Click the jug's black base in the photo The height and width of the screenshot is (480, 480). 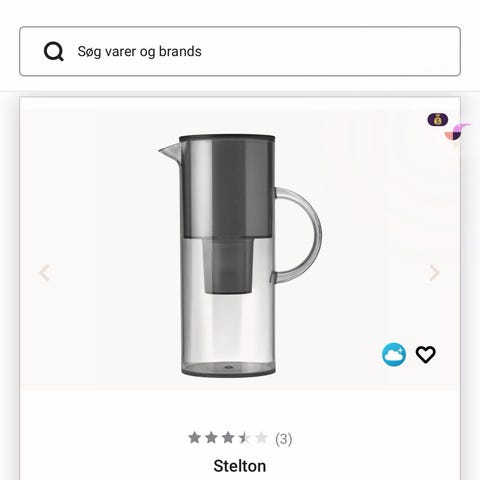pyautogui.click(x=228, y=369)
